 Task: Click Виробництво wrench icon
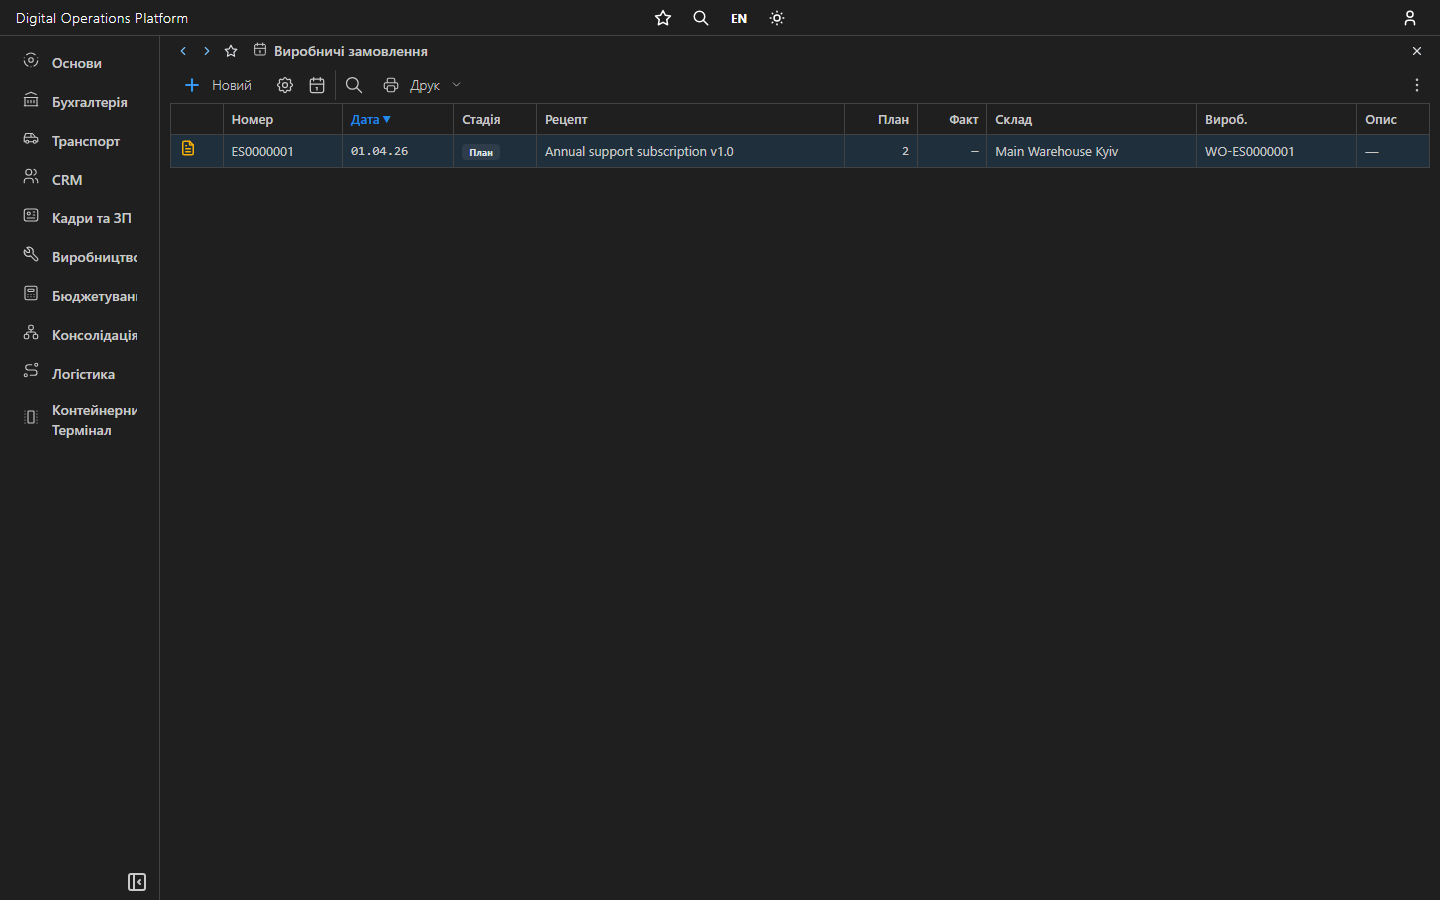(x=31, y=255)
